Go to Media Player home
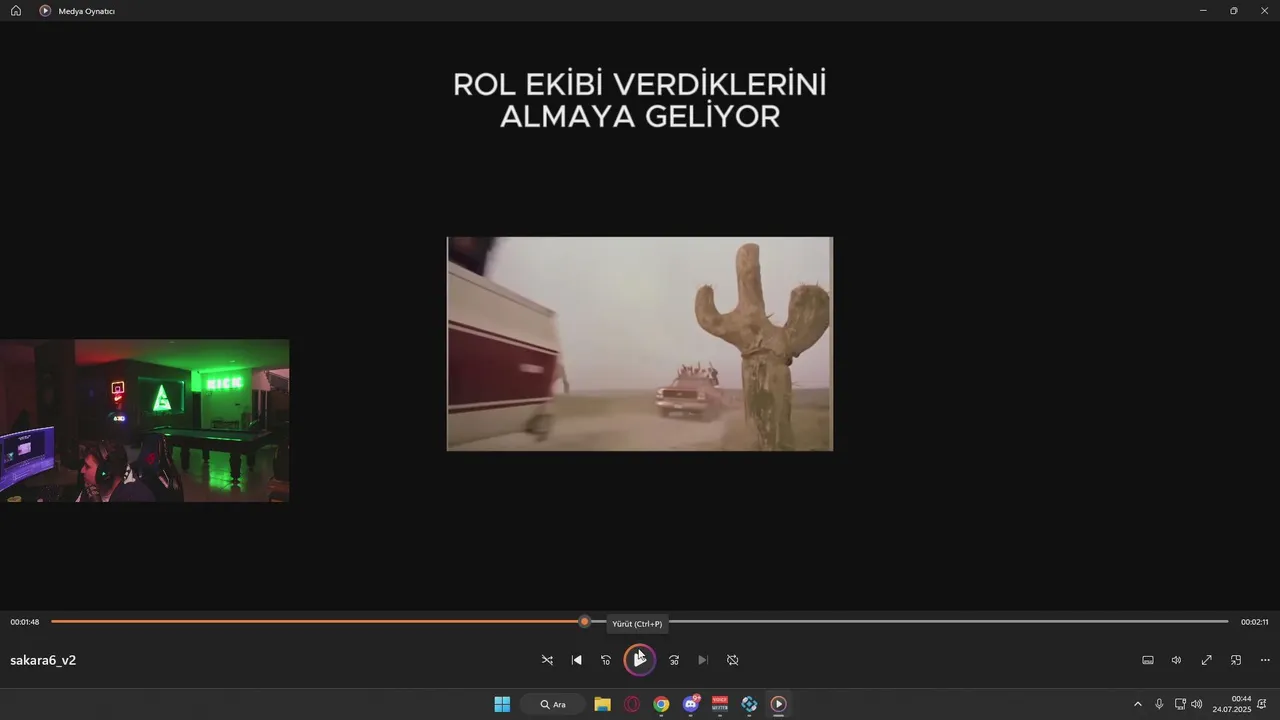 point(15,10)
